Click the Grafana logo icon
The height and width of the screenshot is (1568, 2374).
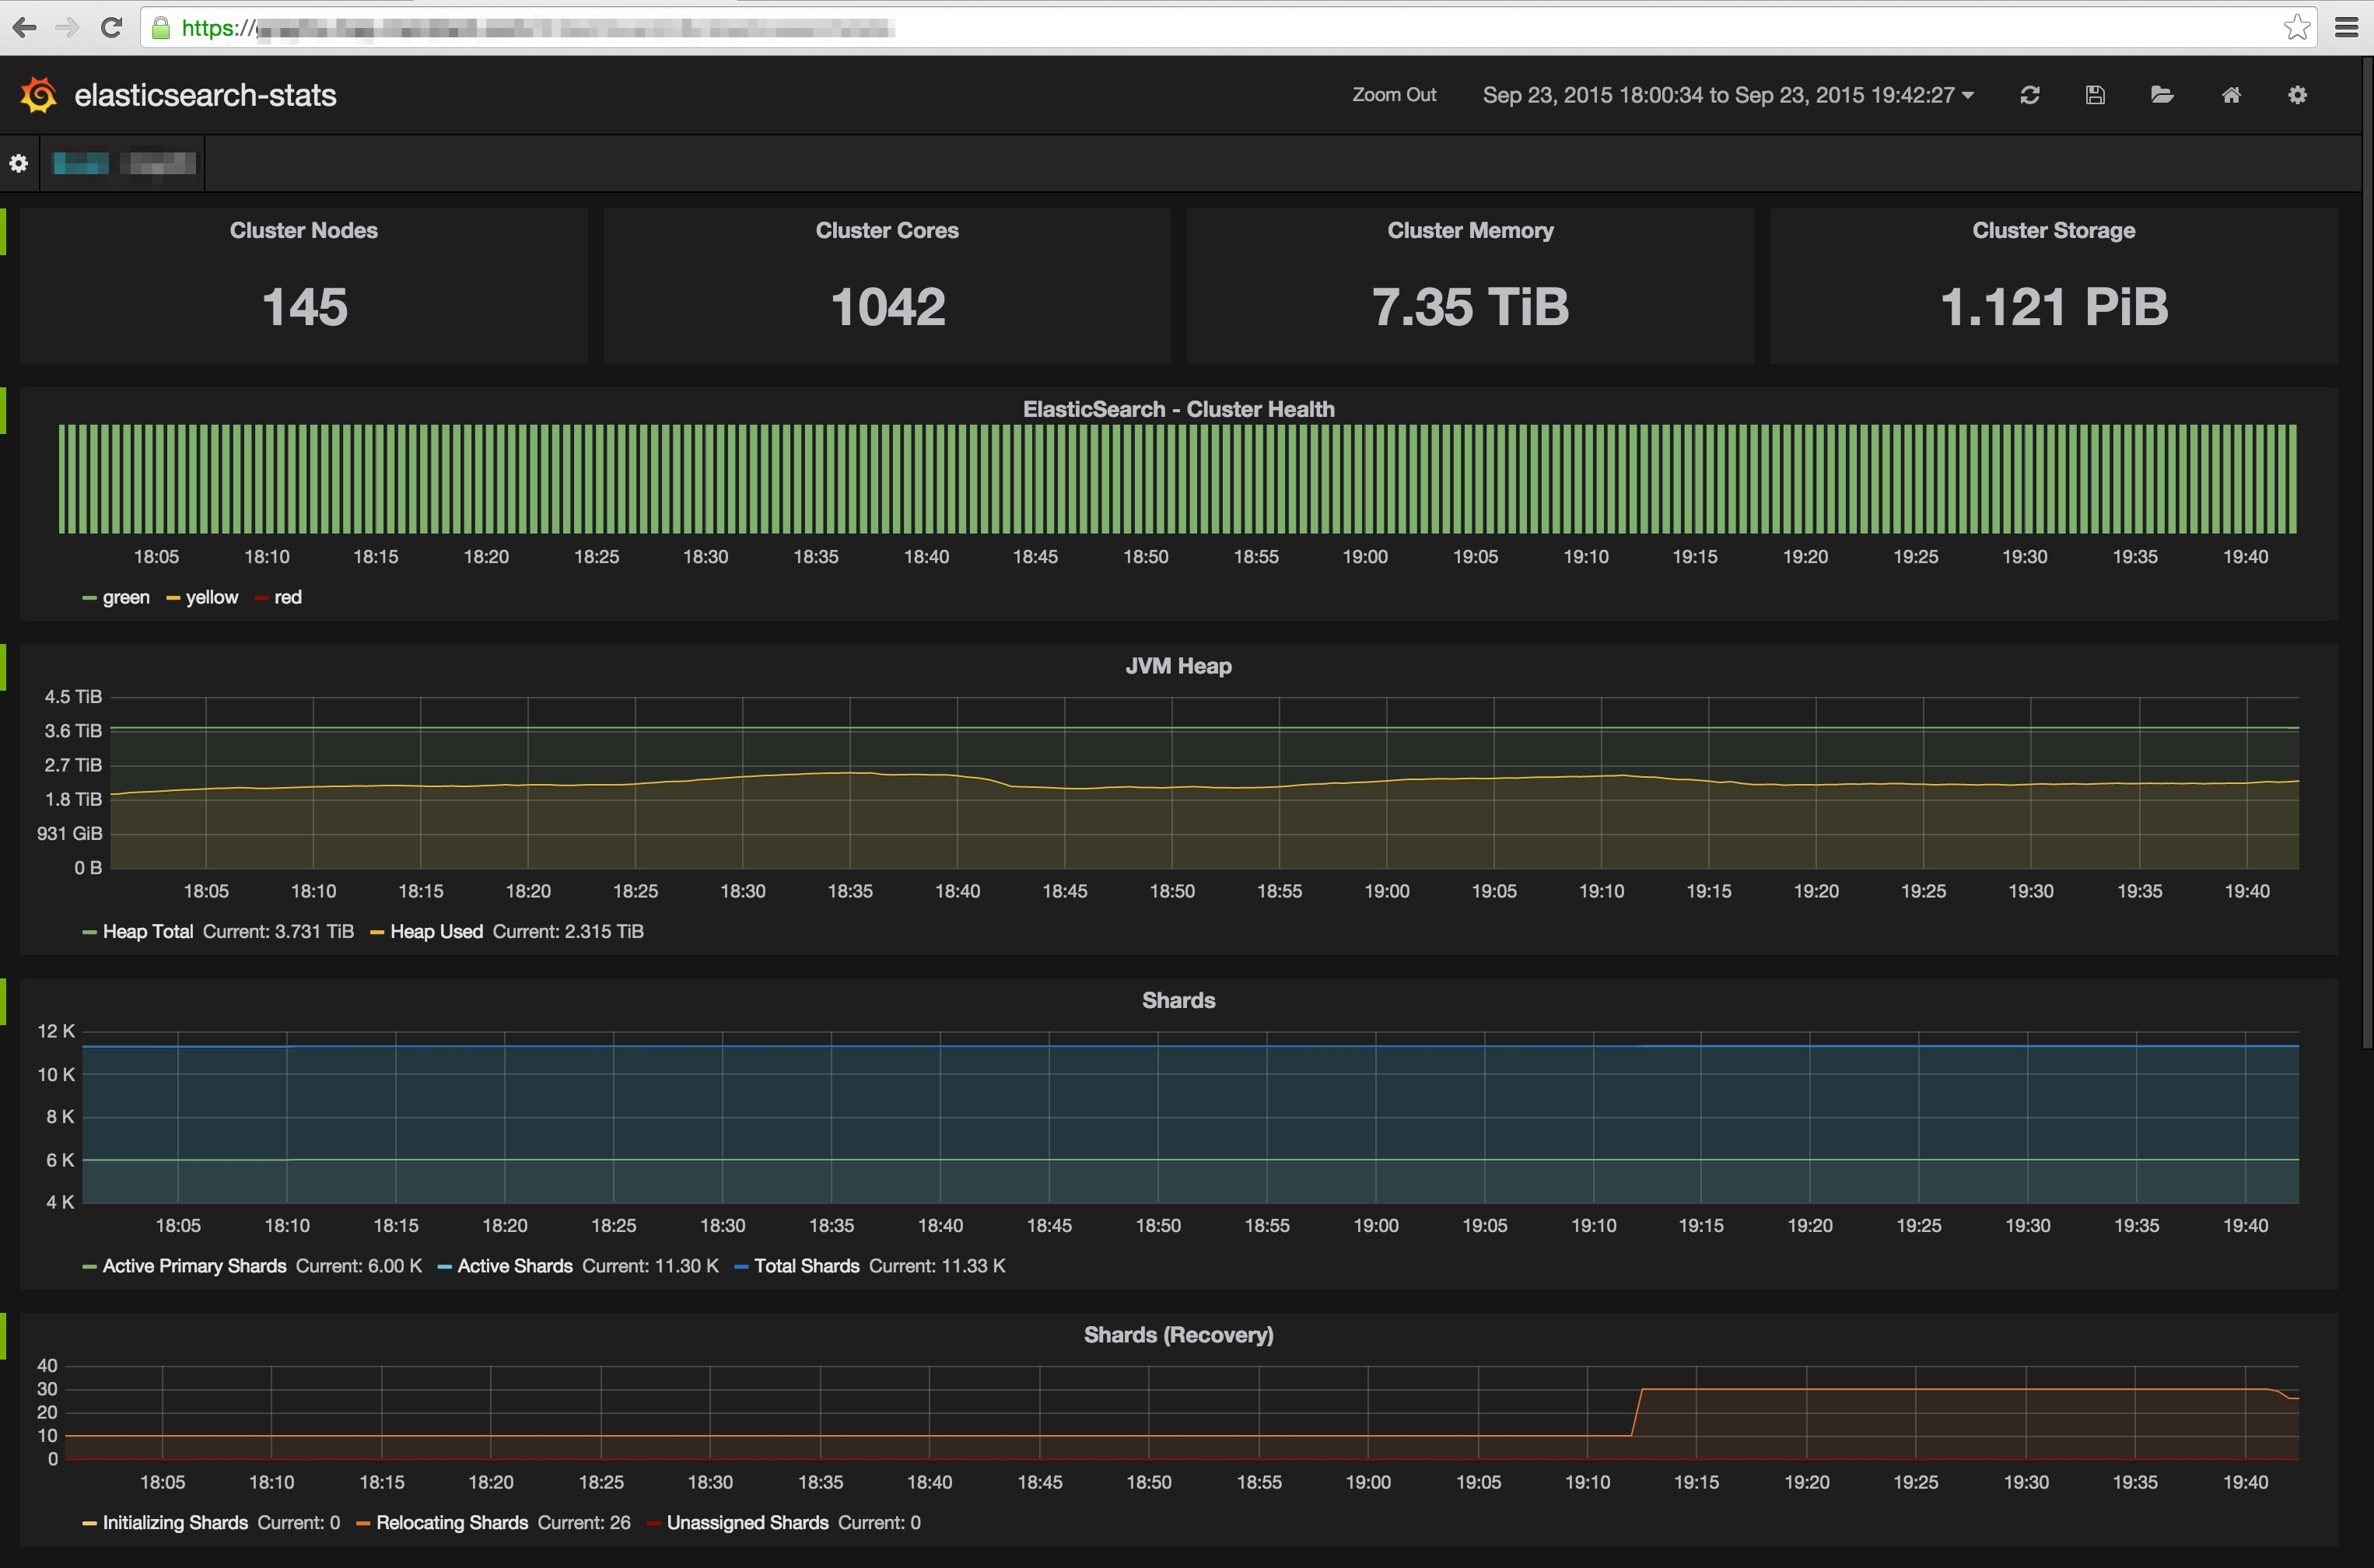click(39, 95)
